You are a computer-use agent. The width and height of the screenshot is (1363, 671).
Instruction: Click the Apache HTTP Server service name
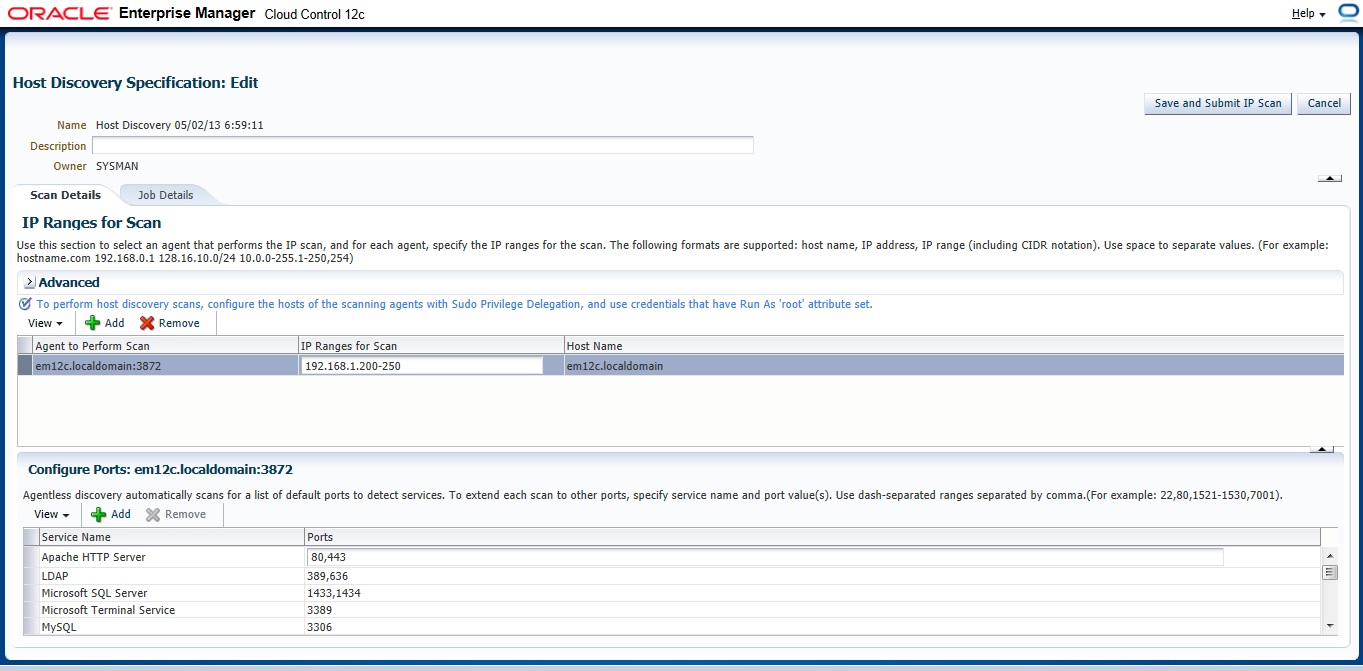(93, 557)
